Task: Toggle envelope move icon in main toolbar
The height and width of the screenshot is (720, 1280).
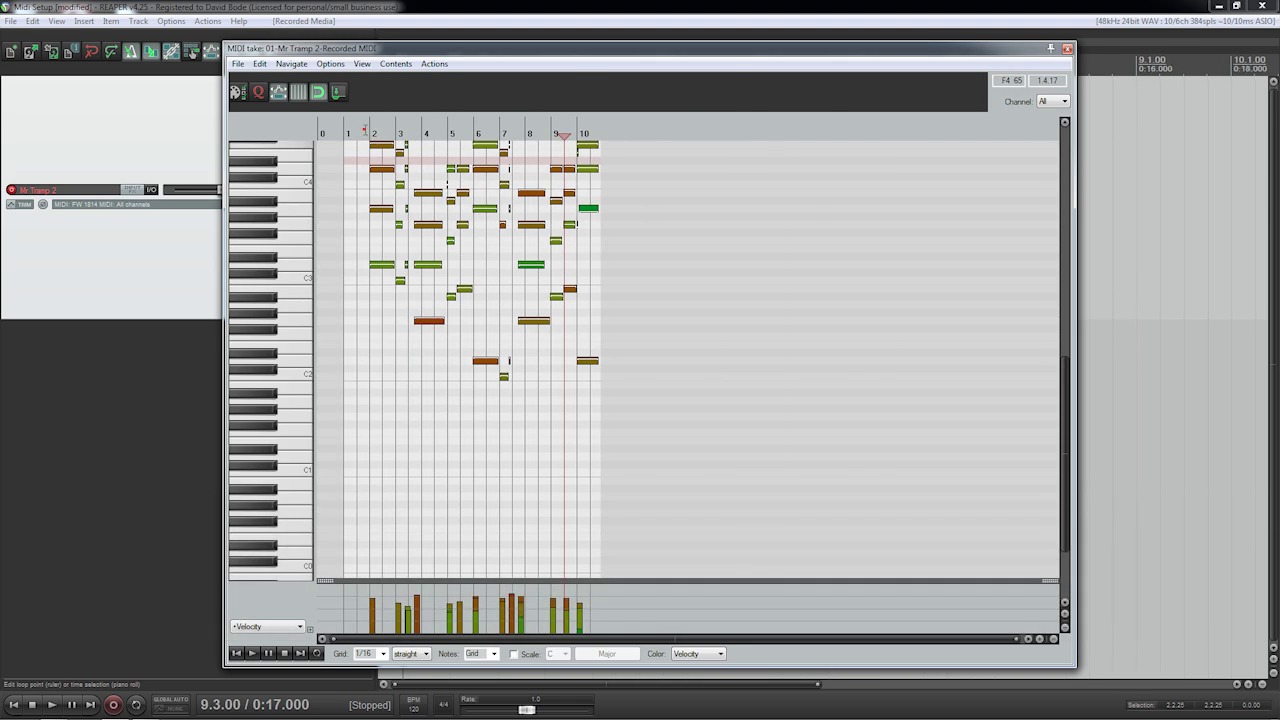Action: 211,51
